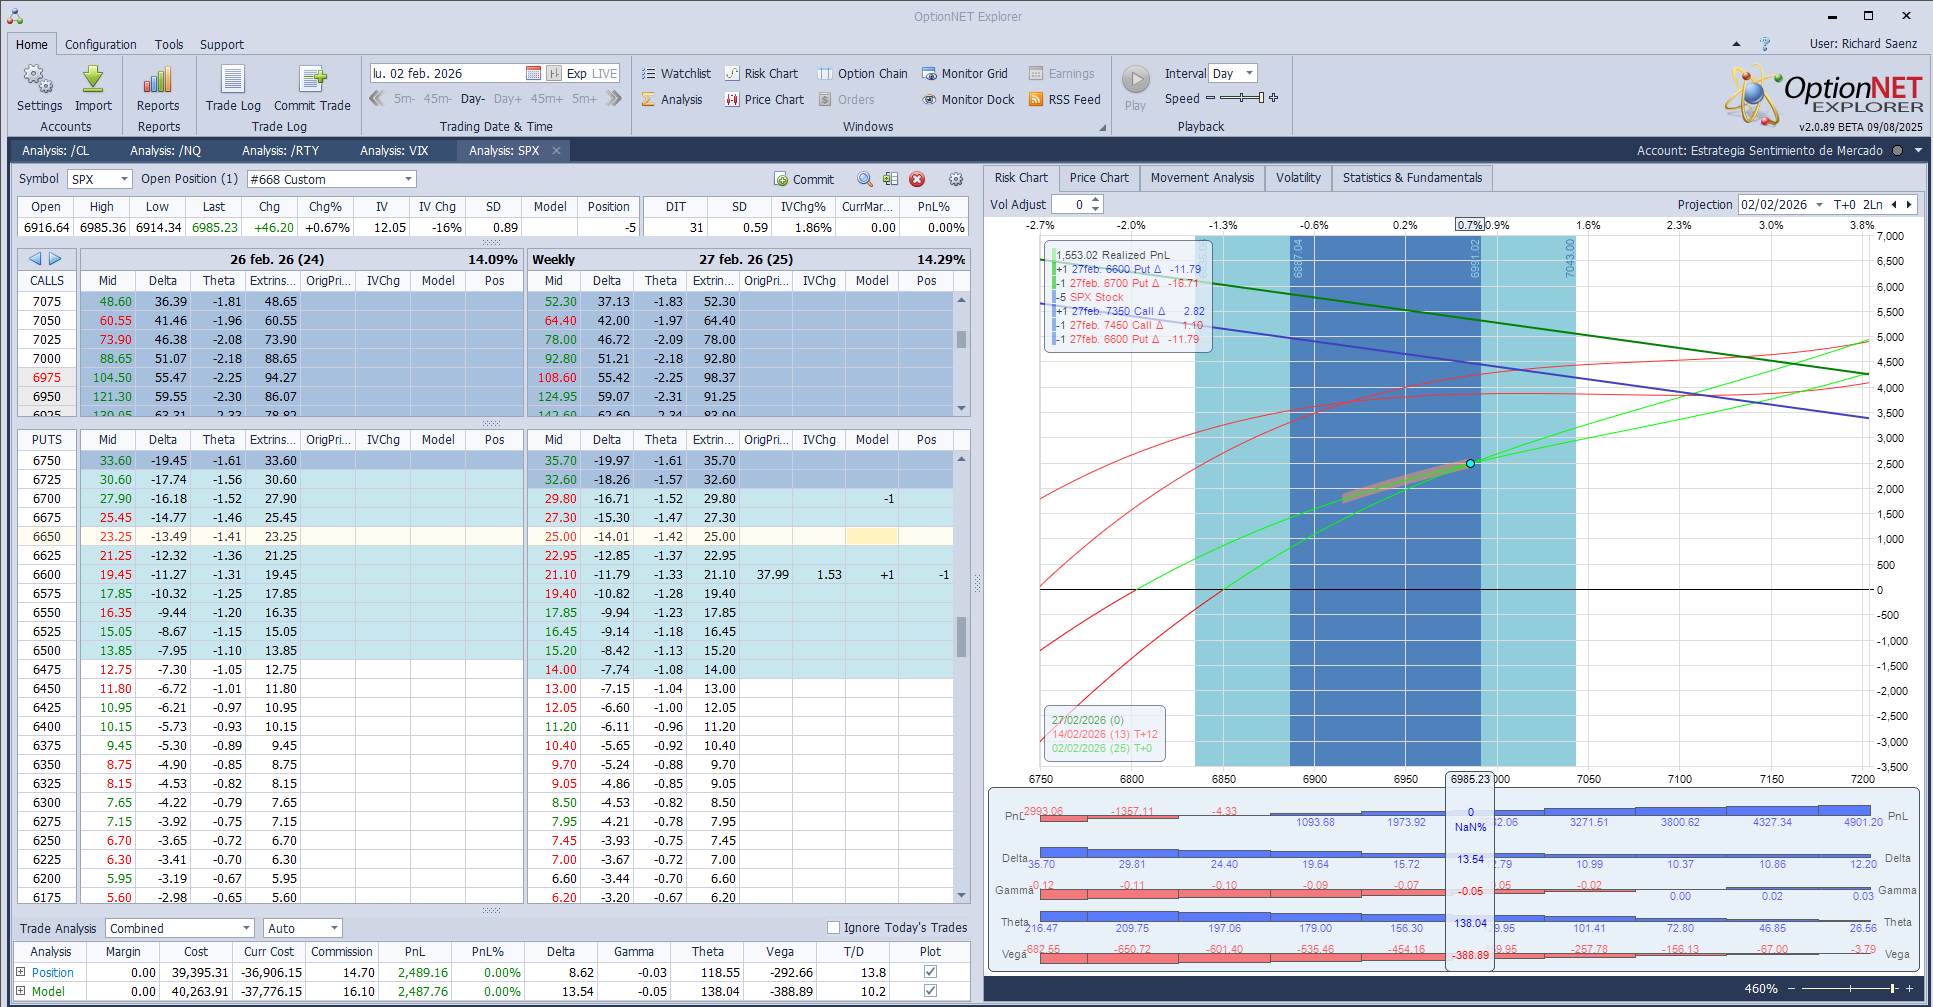Click the magnifier search icon beside Commit
Screen dimensions: 1933x1007
click(x=865, y=179)
